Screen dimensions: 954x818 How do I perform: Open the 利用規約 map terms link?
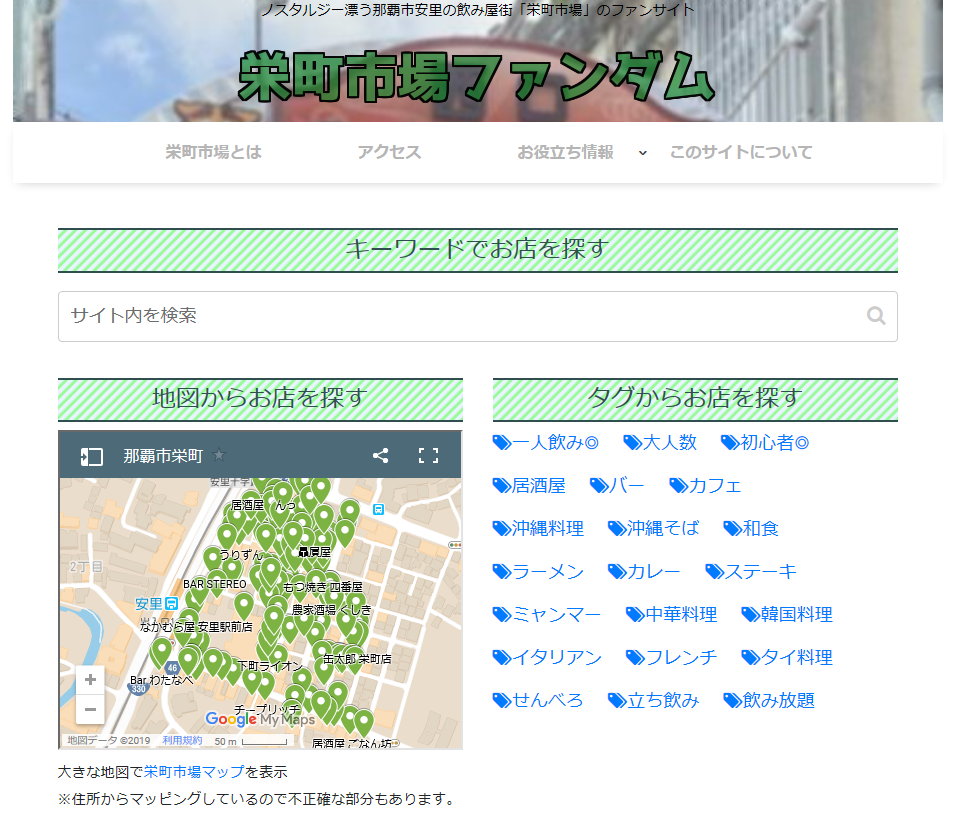click(182, 741)
